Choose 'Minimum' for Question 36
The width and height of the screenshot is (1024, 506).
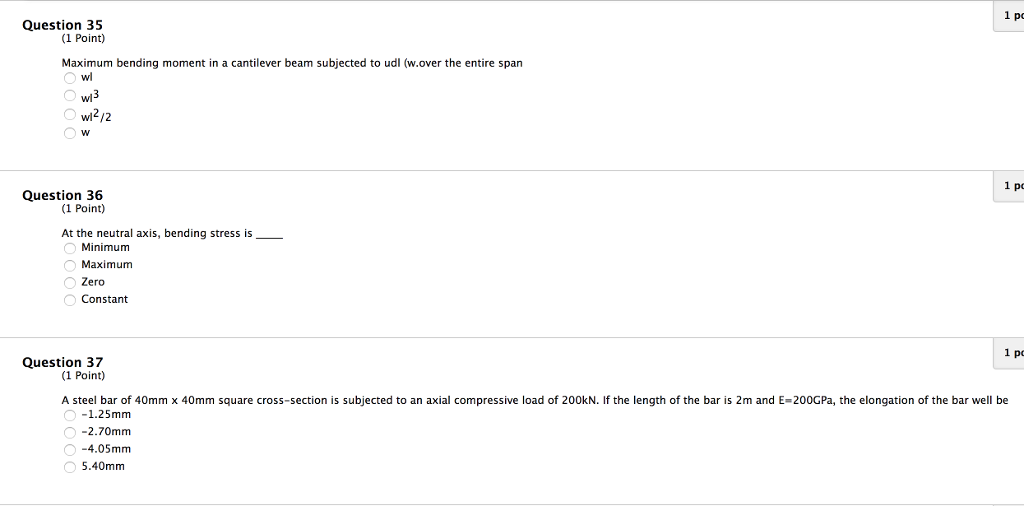click(x=70, y=248)
